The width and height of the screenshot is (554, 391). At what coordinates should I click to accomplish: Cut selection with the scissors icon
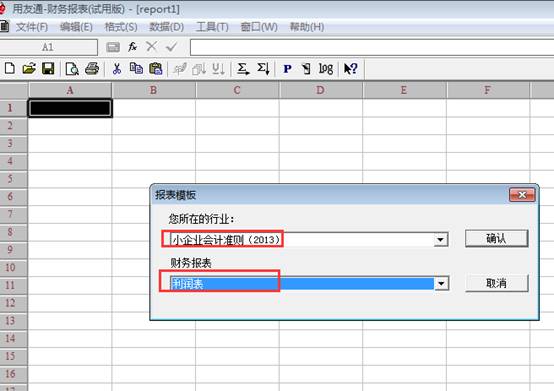tap(117, 69)
